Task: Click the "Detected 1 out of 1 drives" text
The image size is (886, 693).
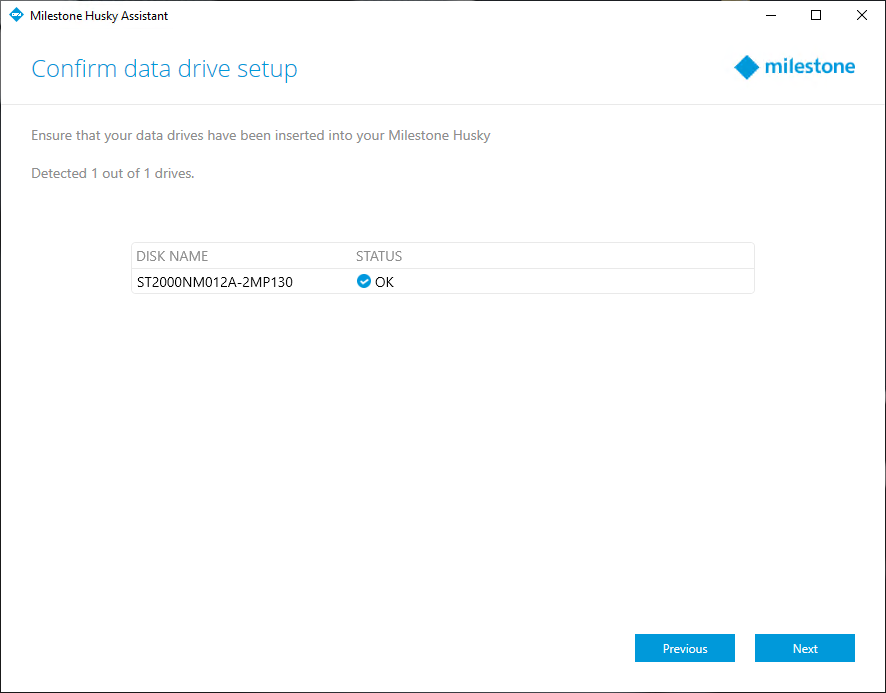Action: coord(113,173)
